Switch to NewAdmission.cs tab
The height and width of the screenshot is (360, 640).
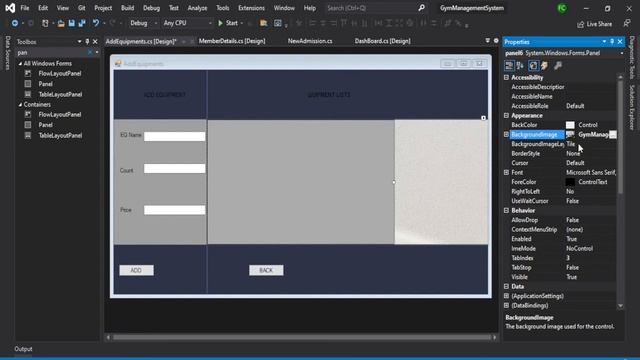coord(310,41)
